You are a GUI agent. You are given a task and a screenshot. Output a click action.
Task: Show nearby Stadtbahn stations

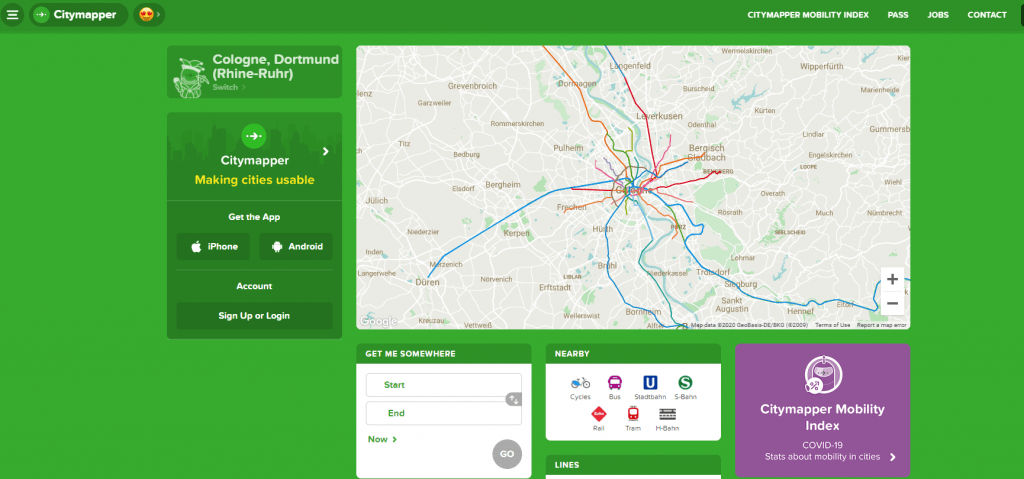tap(650, 388)
